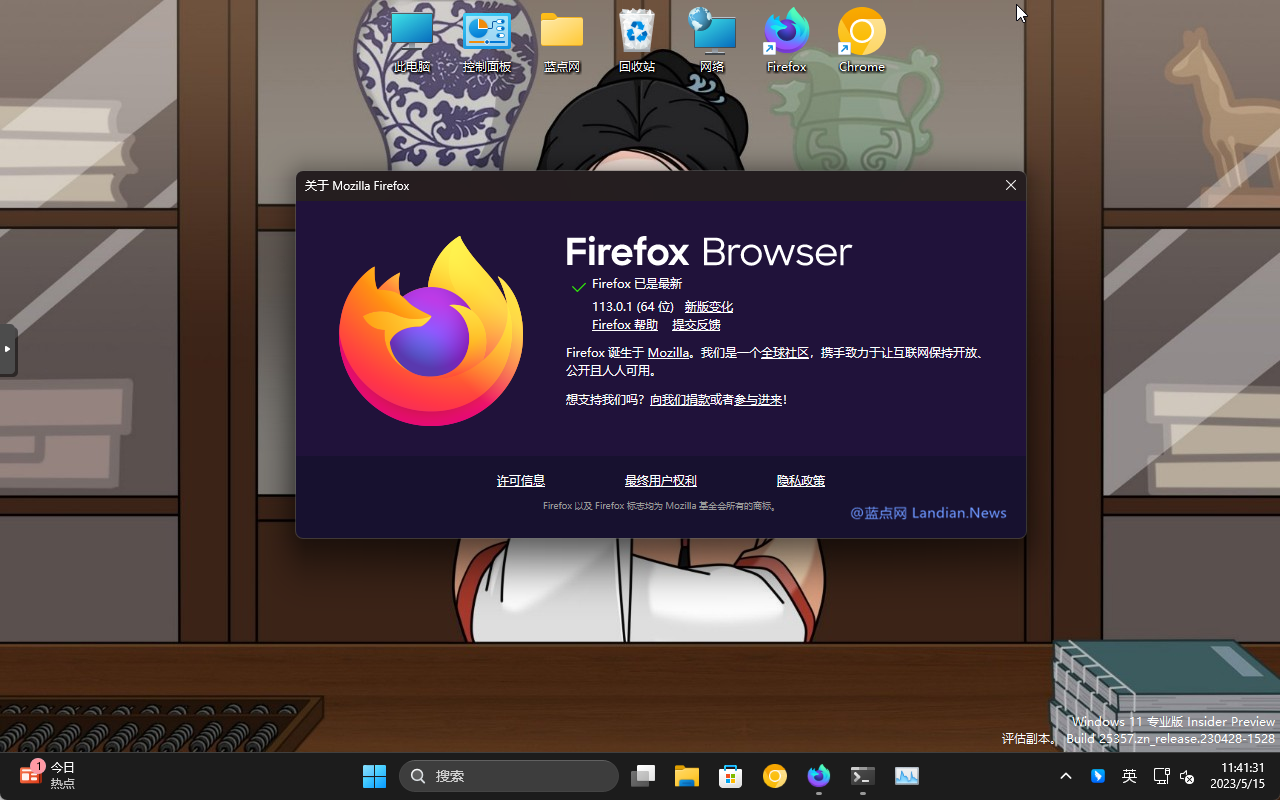Viewport: 1280px width, 800px height.
Task: Click the taskbar 搜索 search box
Action: (509, 776)
